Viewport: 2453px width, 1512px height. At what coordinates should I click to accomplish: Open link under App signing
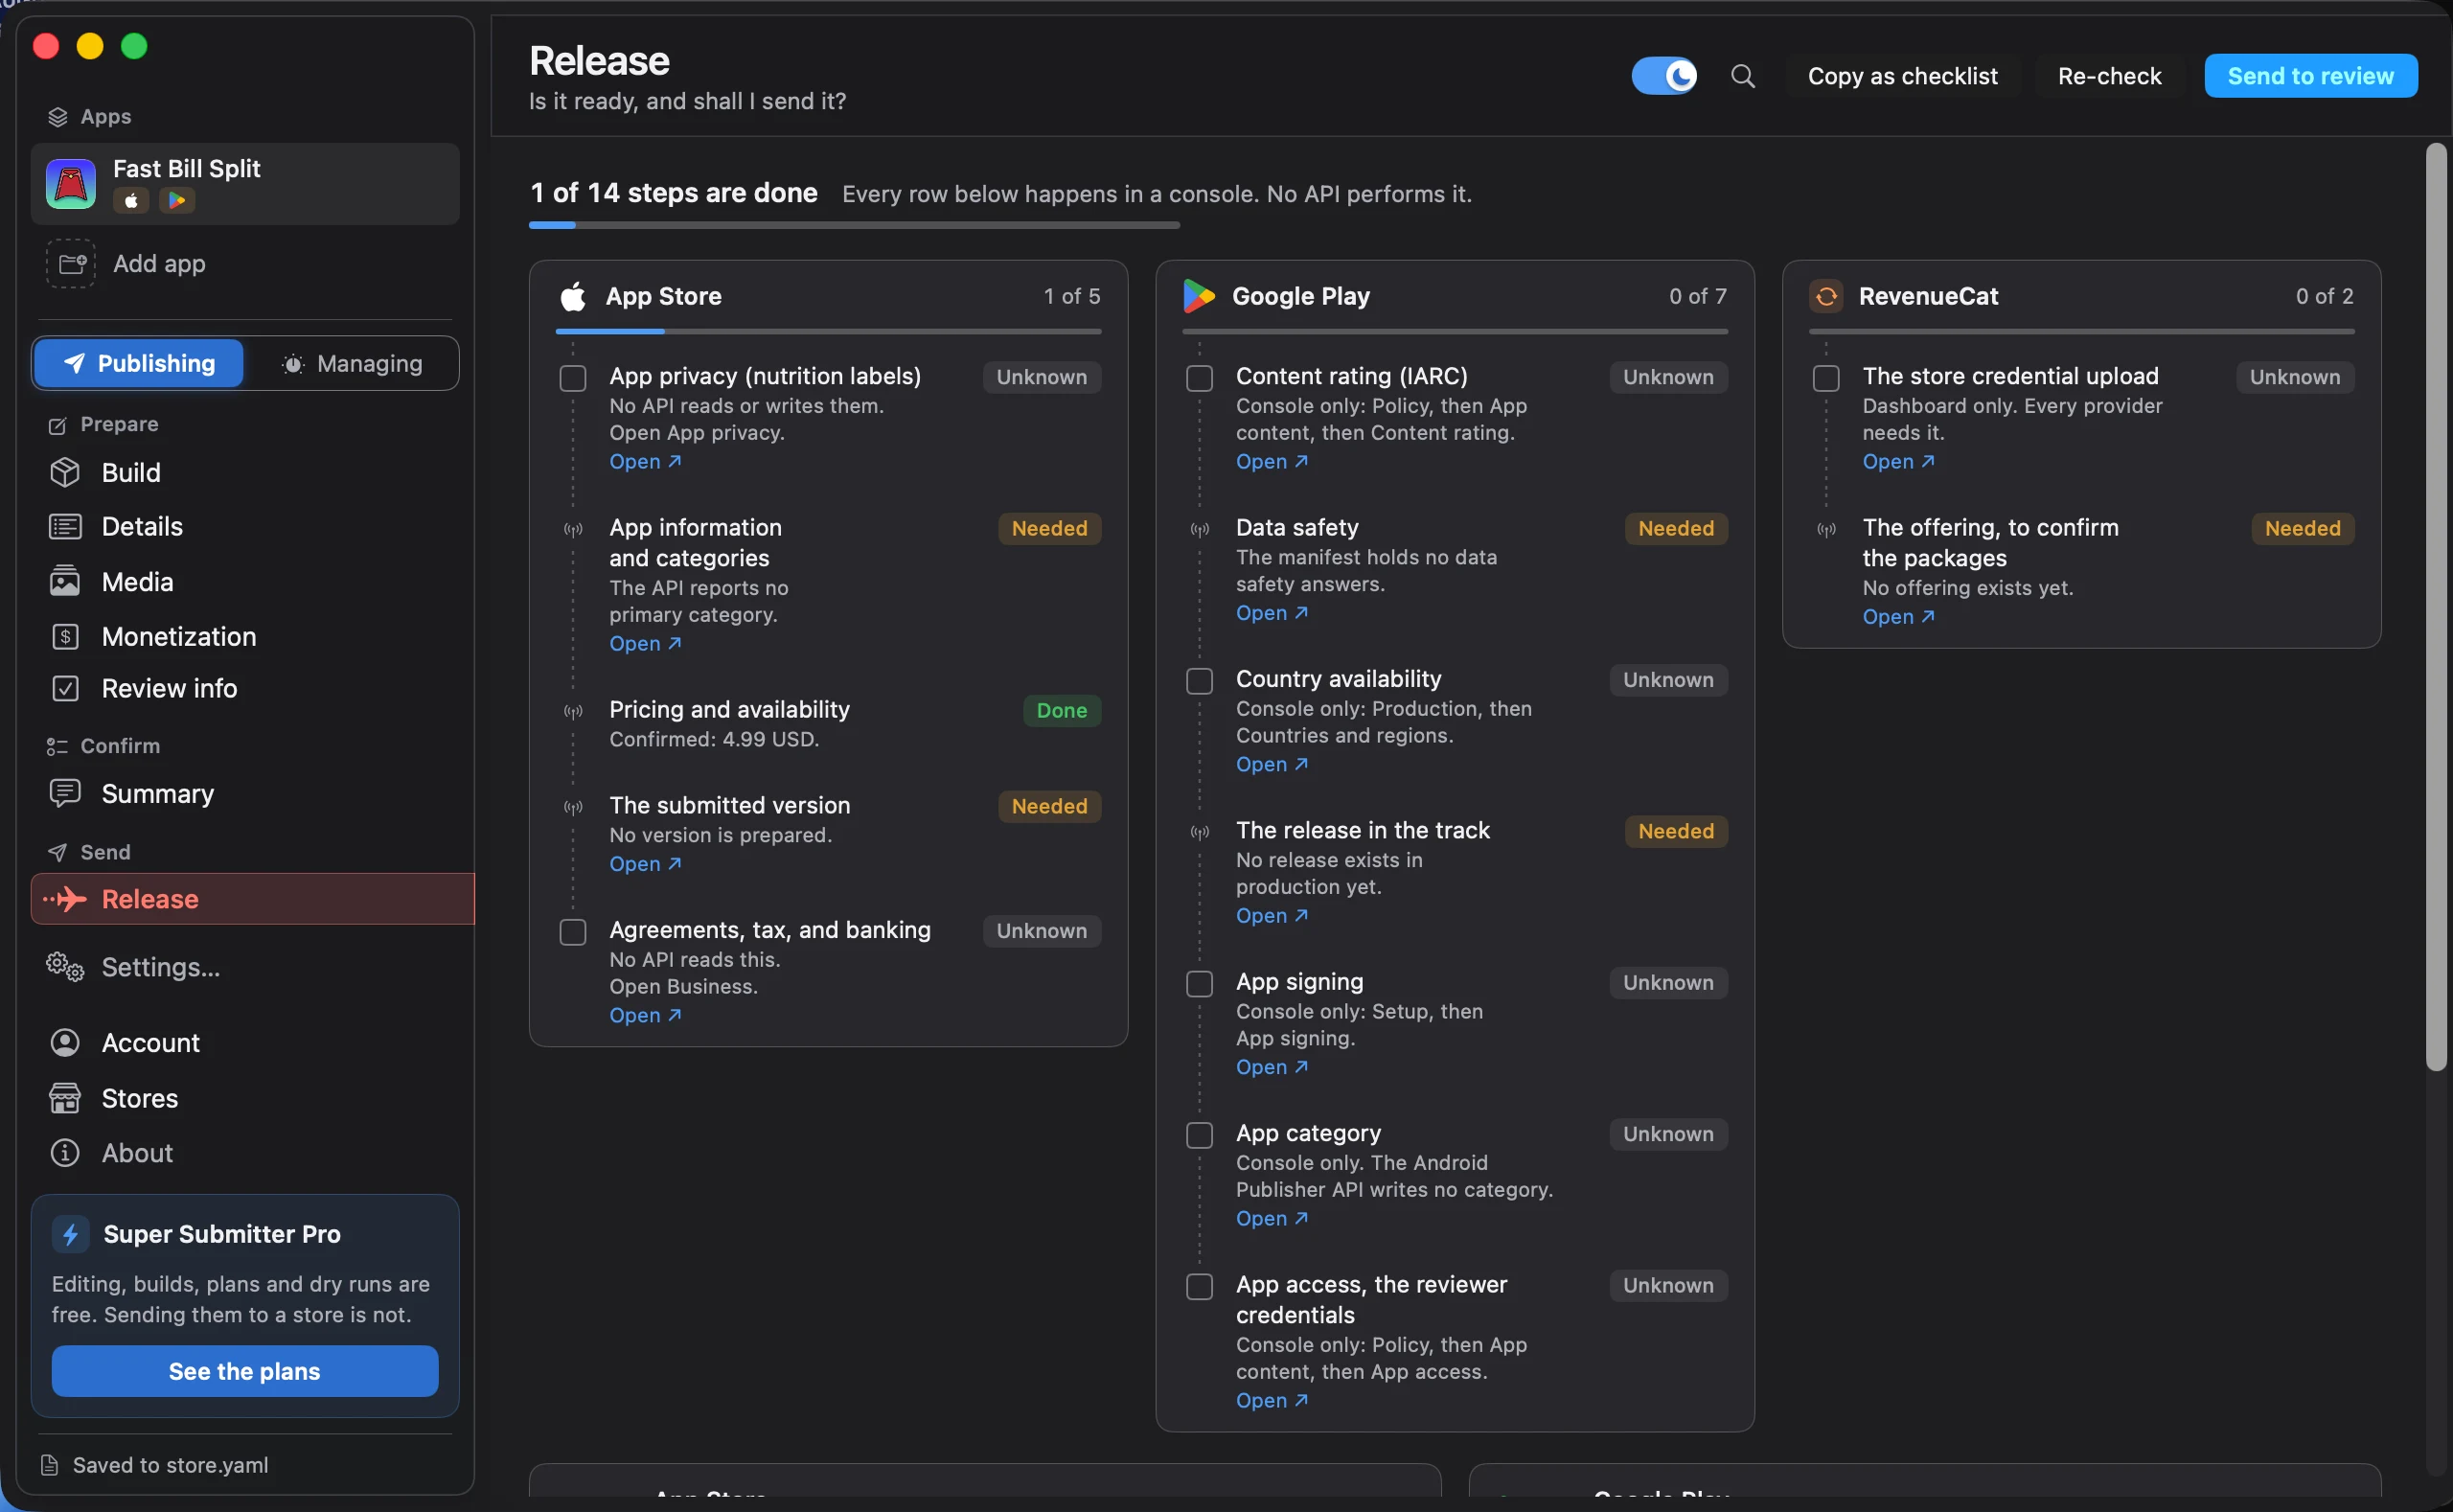click(x=1272, y=1067)
